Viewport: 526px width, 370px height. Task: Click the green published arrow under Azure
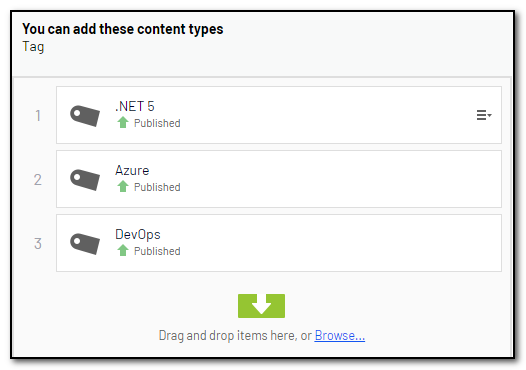(x=123, y=187)
